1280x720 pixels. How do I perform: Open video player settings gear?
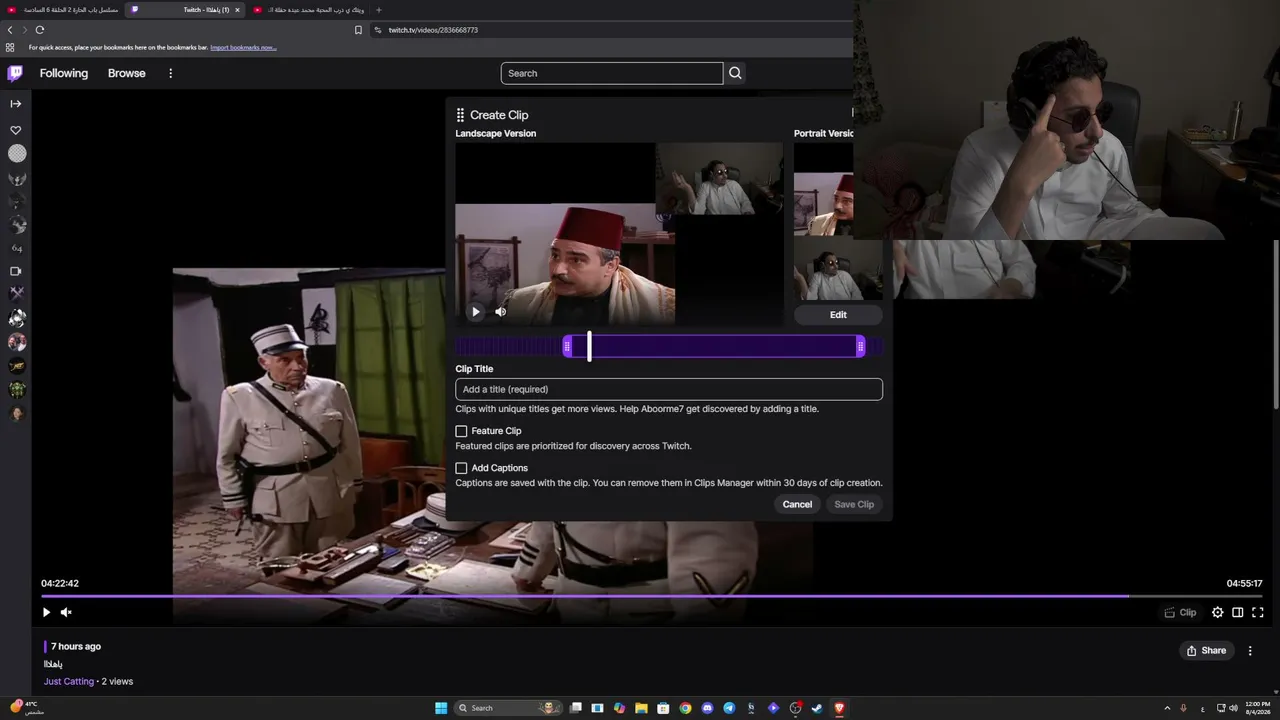(x=1217, y=612)
